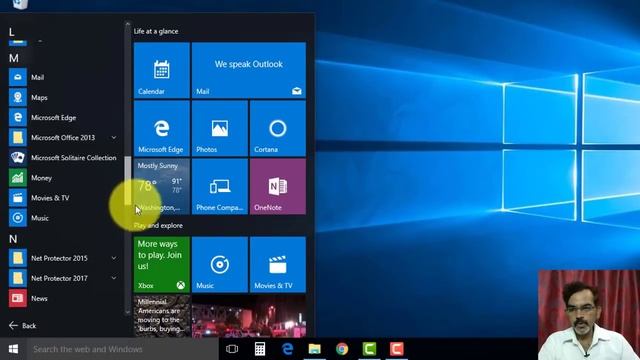
Task: Click the L letter group header
Action: 11,32
